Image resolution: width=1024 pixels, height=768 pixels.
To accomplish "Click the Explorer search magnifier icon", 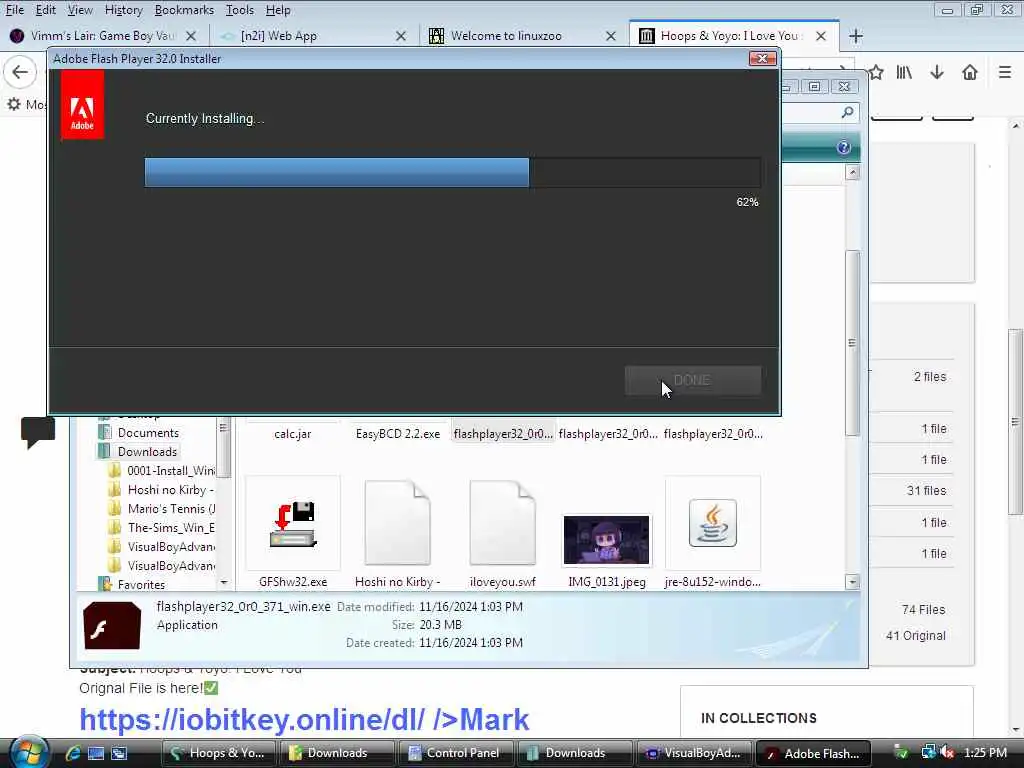I will (848, 112).
